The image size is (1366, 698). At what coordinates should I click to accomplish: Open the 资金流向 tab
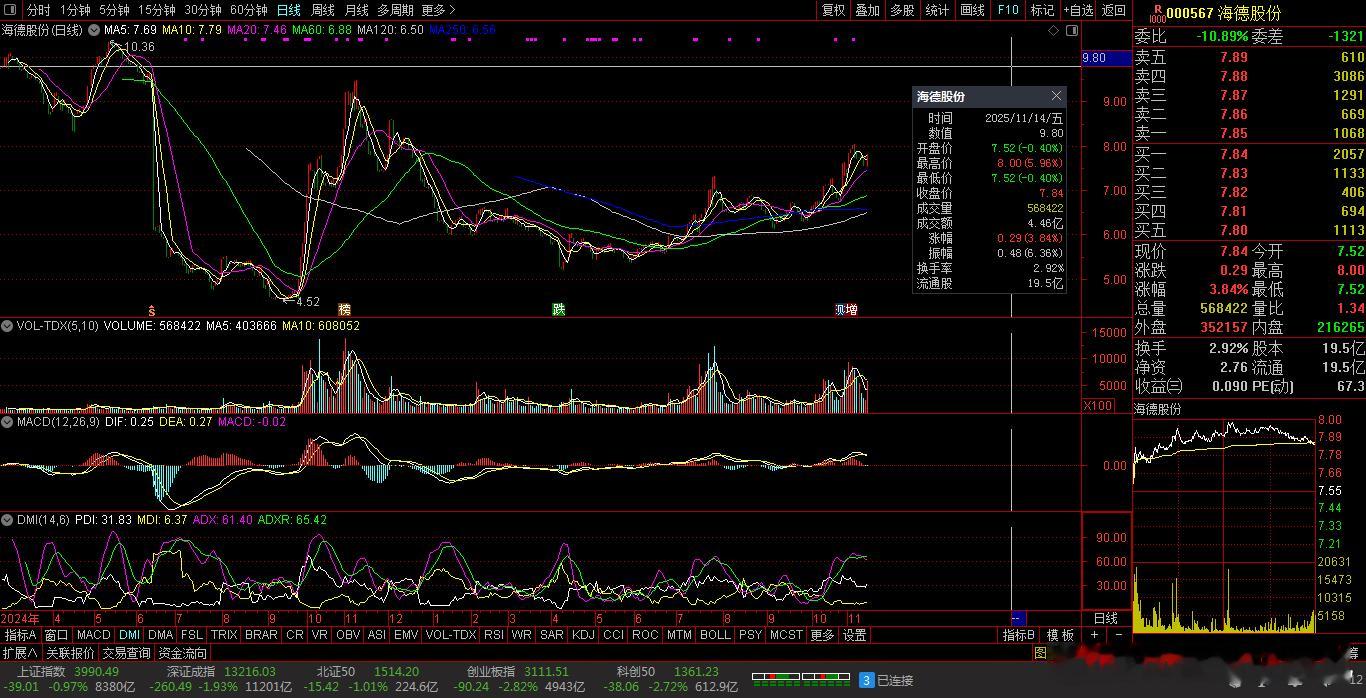point(182,653)
